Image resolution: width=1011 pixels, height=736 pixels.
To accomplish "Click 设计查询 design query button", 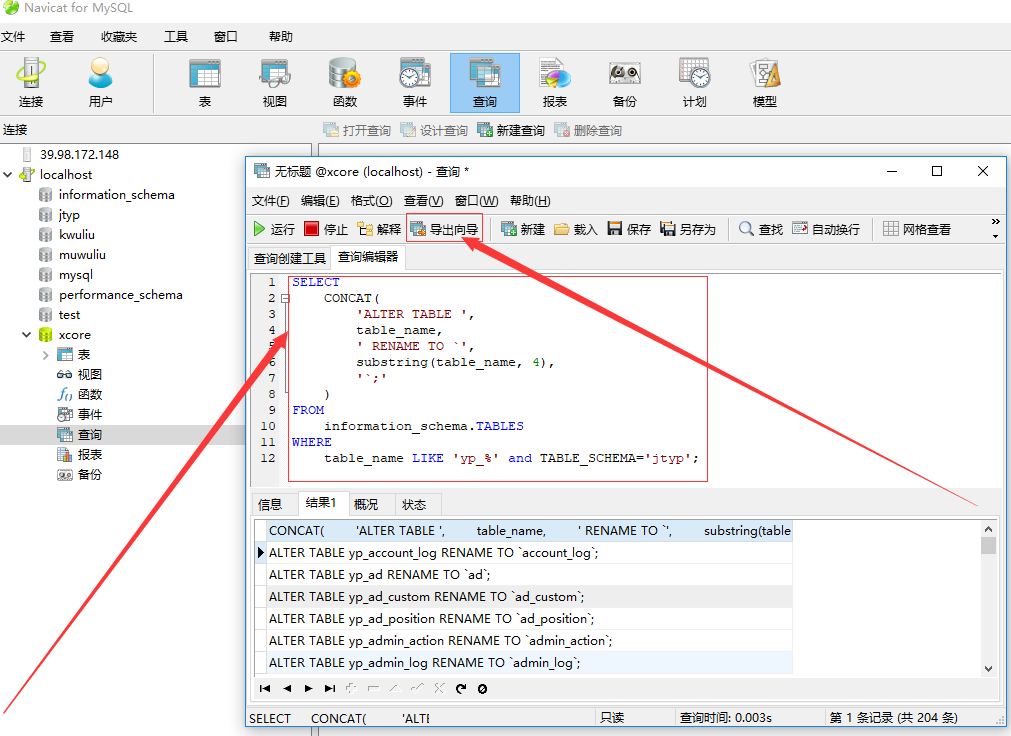I will [434, 130].
